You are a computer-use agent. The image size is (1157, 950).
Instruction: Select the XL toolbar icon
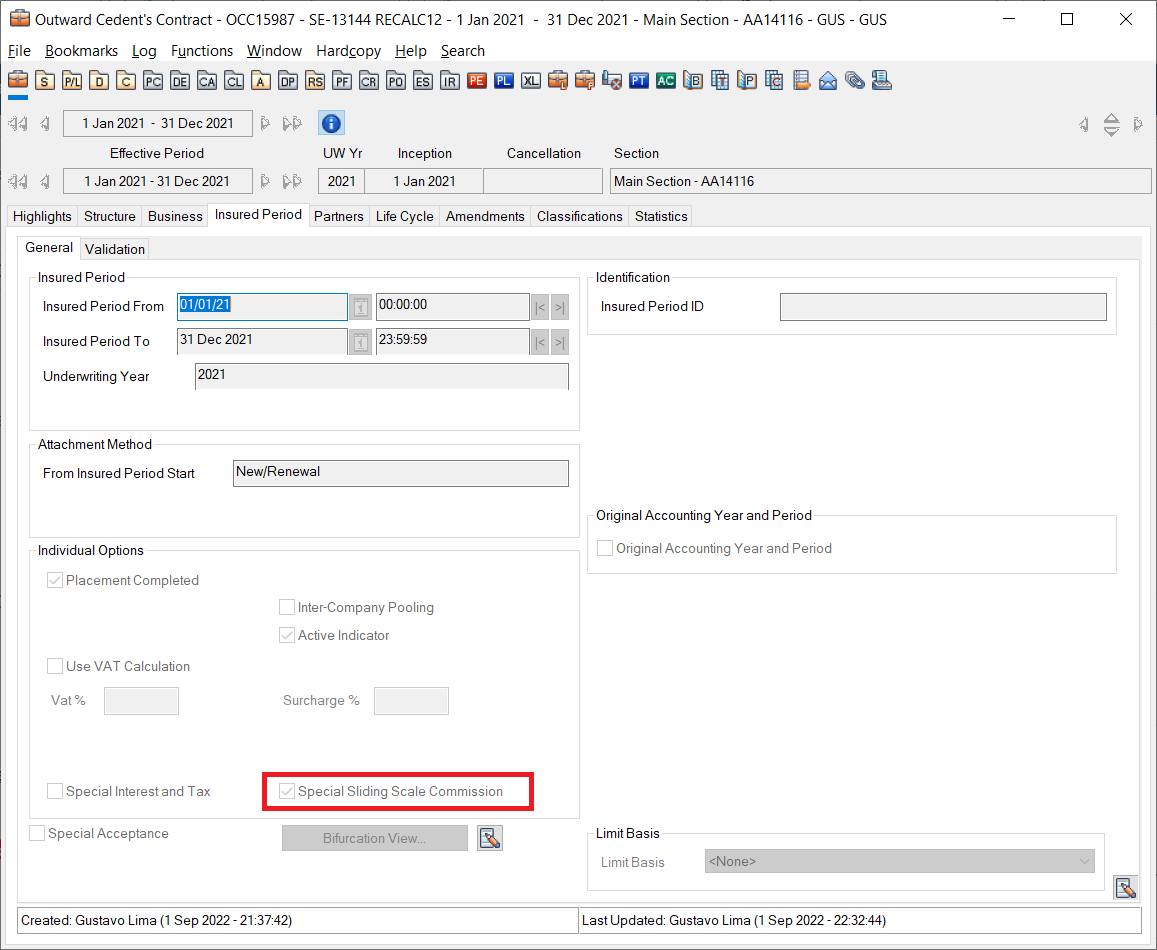click(530, 81)
